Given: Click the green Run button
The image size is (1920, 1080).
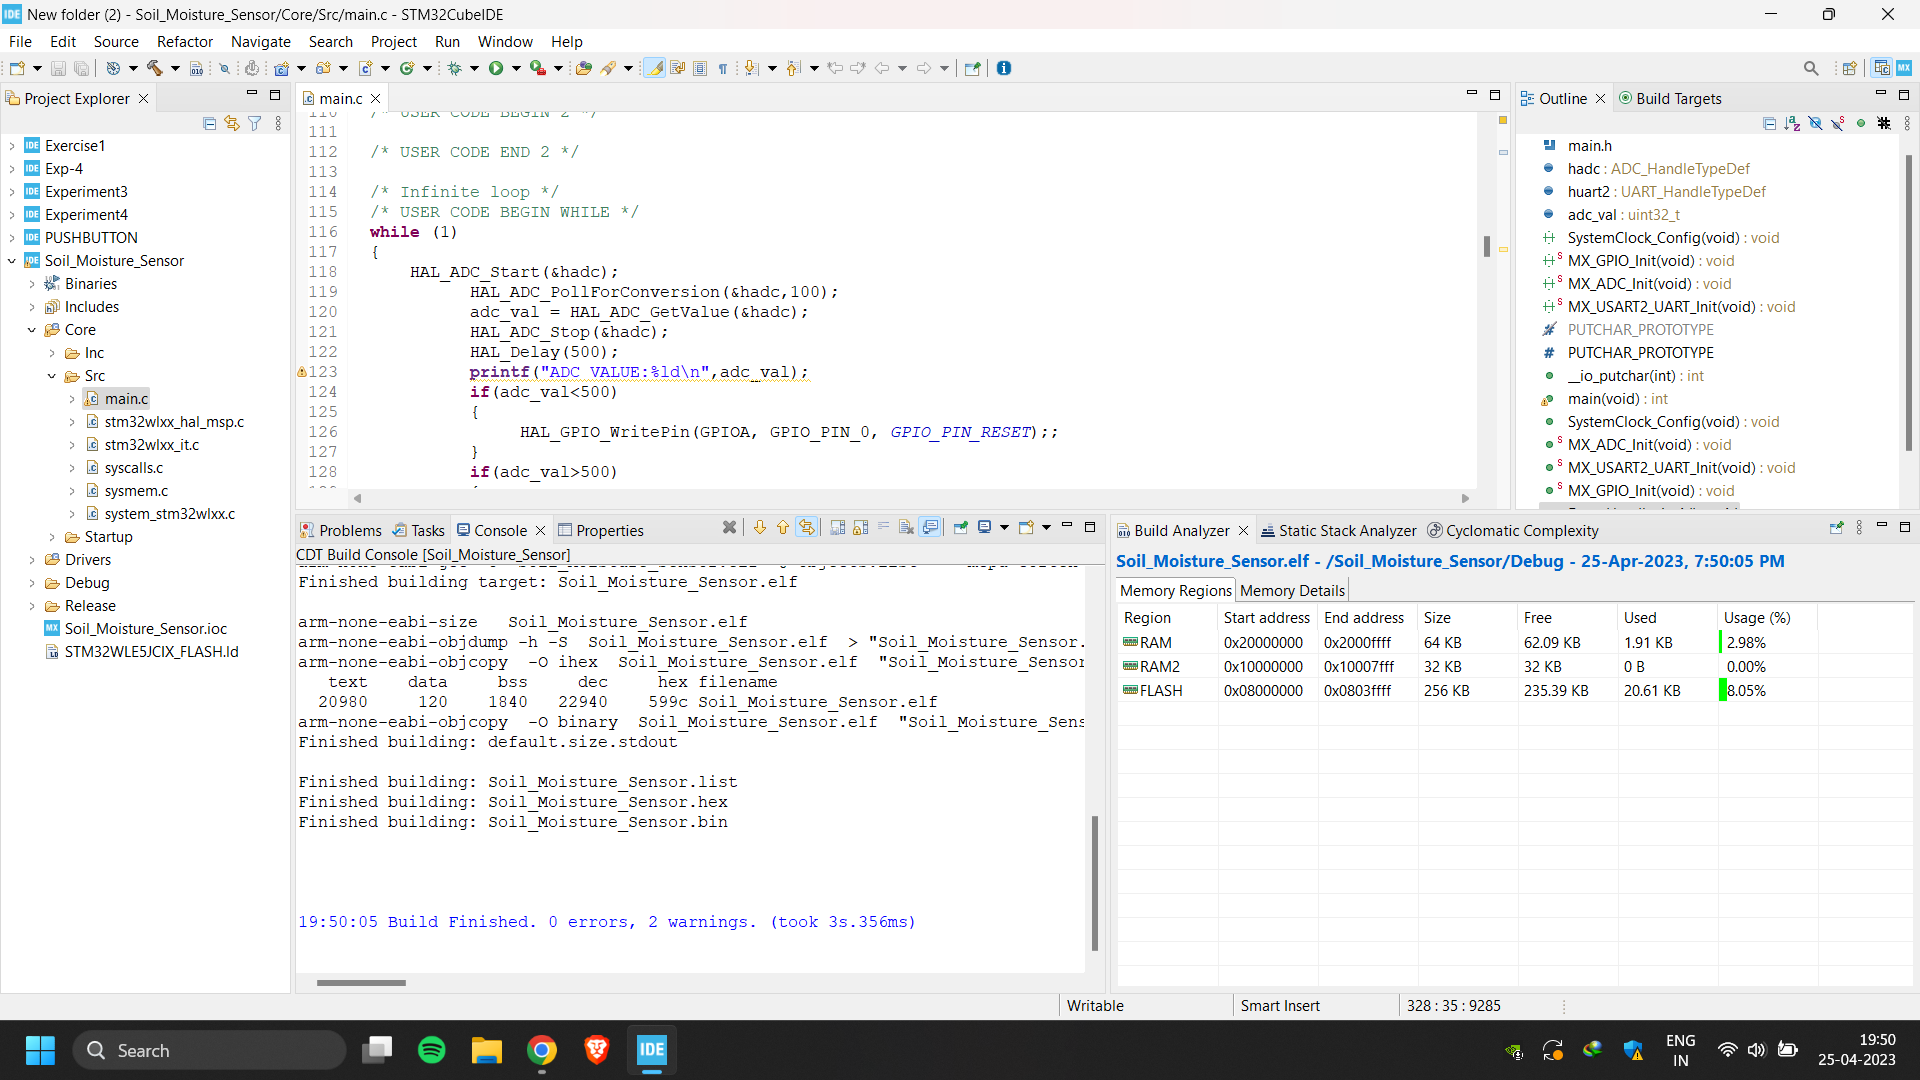Looking at the screenshot, I should point(496,68).
